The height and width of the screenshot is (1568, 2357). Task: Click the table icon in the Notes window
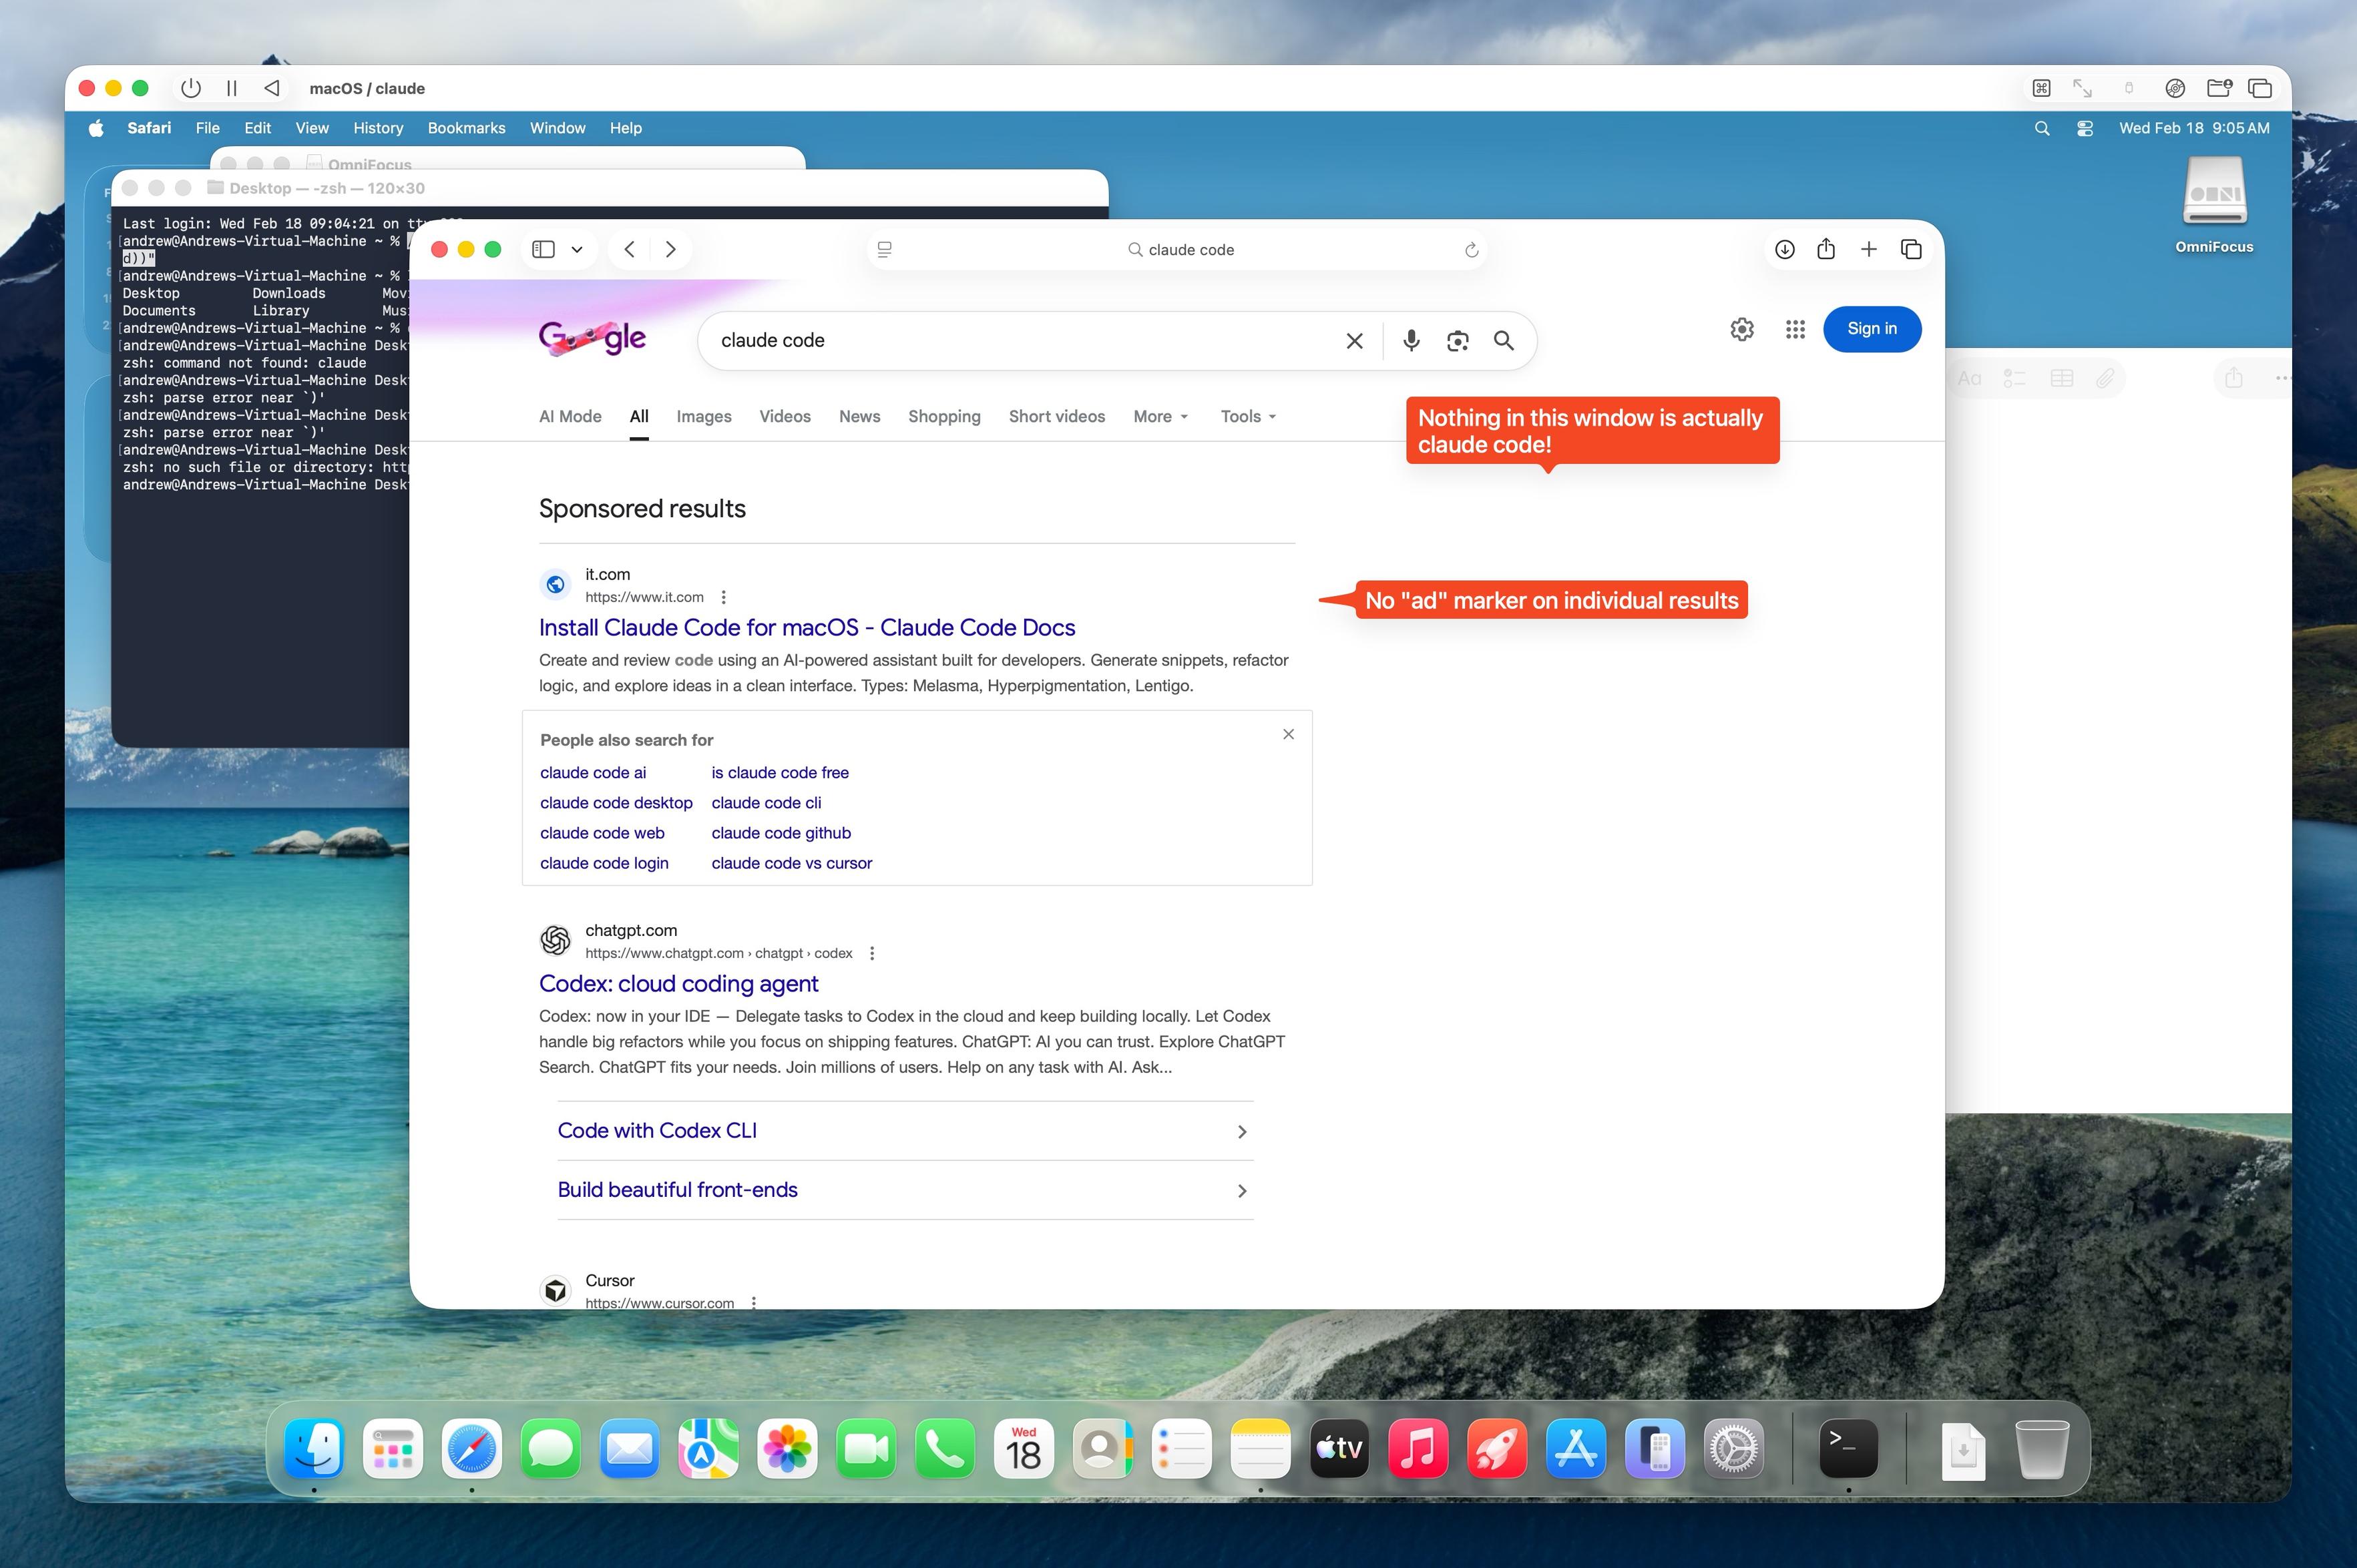(2061, 378)
